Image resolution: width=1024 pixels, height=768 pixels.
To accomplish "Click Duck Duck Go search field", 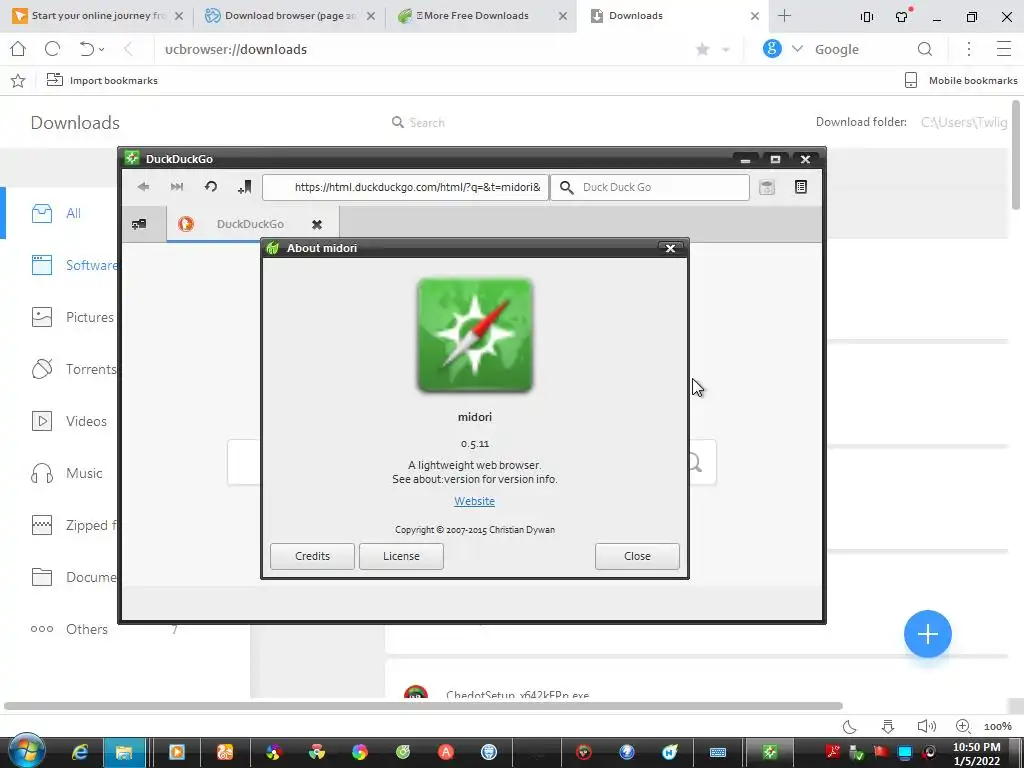I will click(x=650, y=187).
